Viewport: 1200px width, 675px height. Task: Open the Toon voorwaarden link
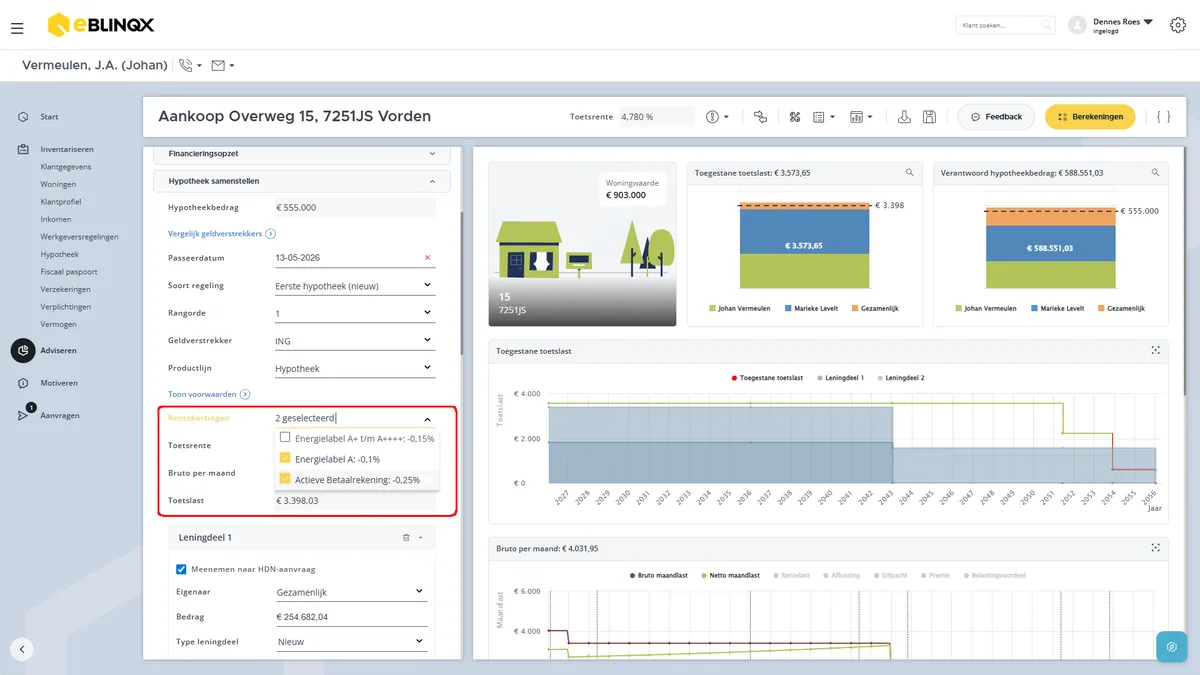click(209, 395)
